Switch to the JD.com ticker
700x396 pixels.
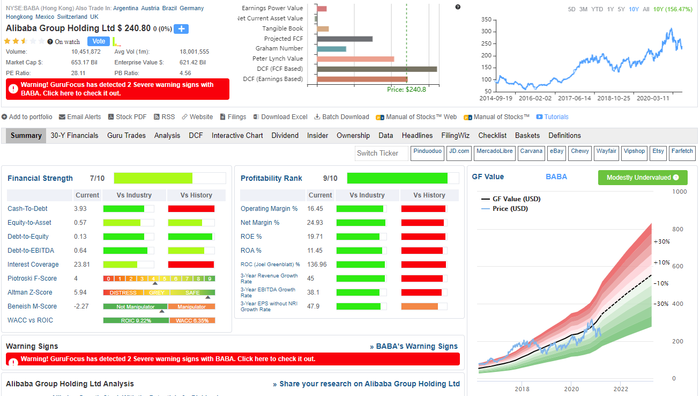pyautogui.click(x=459, y=153)
